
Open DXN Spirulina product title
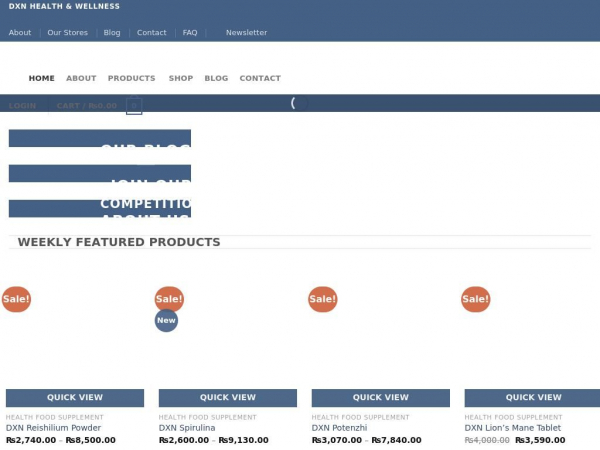click(x=187, y=428)
